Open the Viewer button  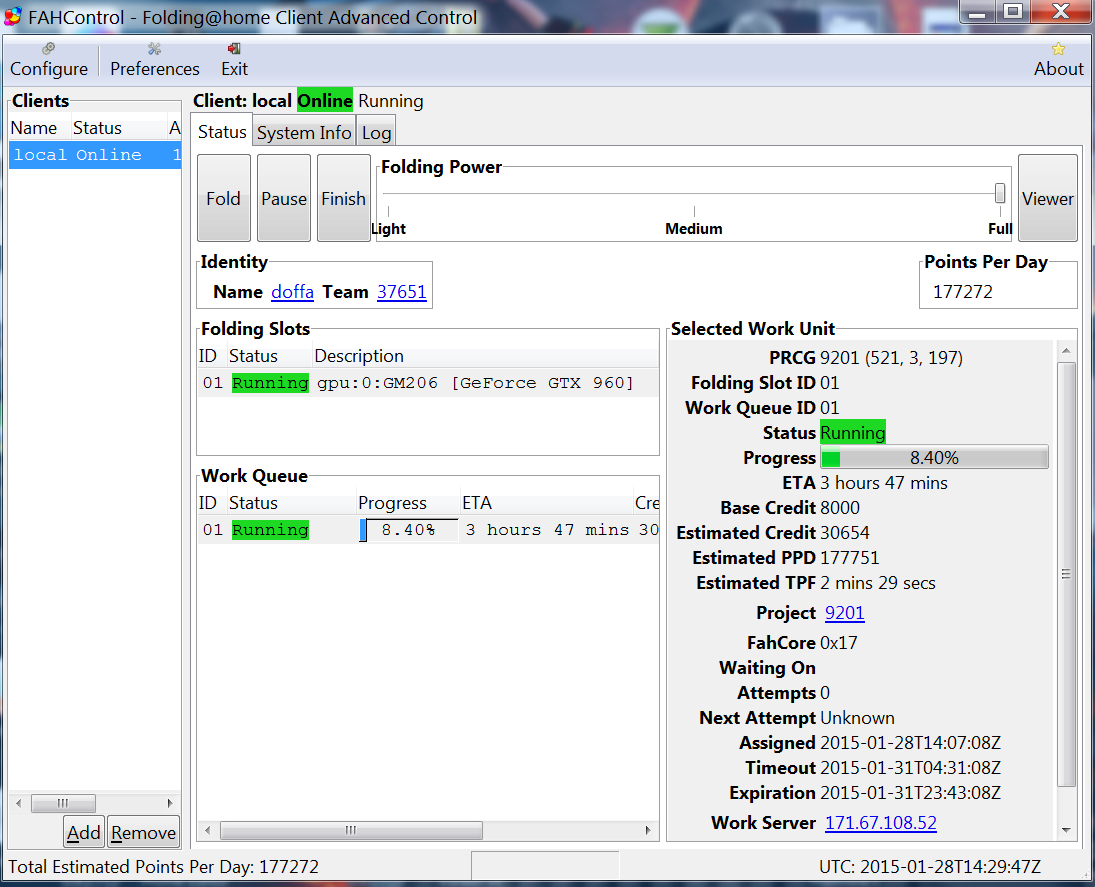pyautogui.click(x=1048, y=198)
